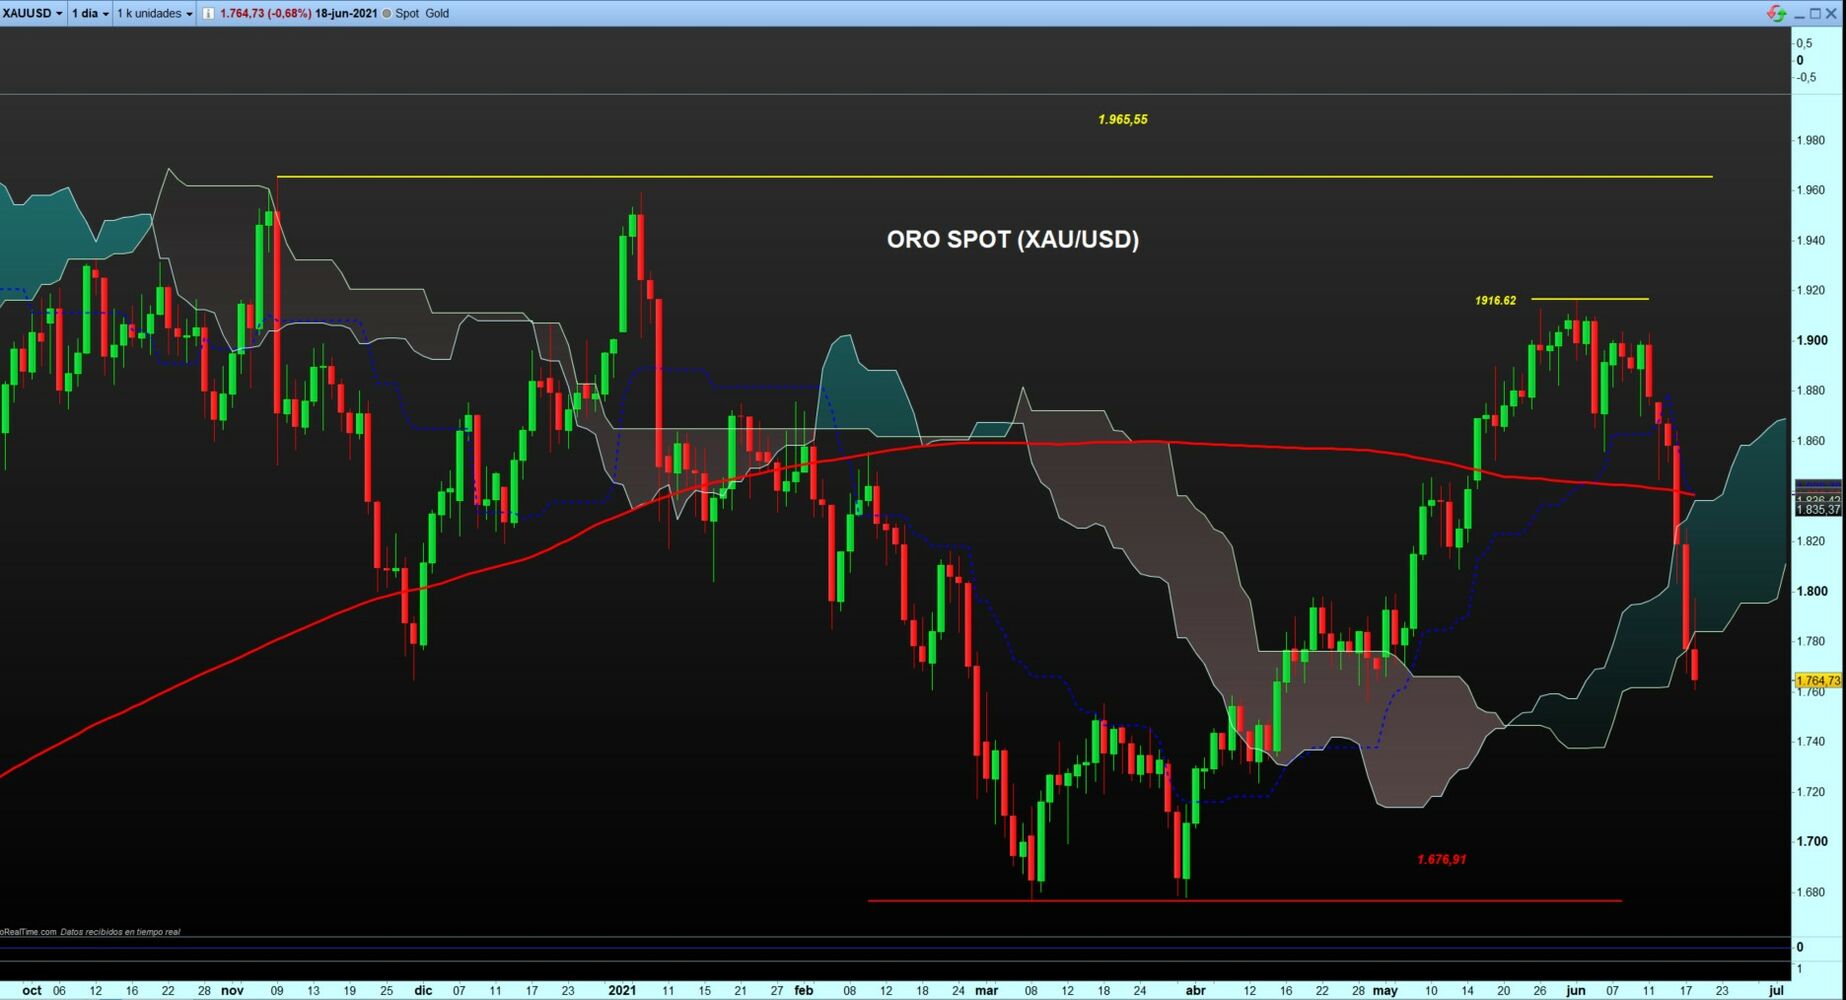Click the 1.764,73 (-0,68%) price change text
1846x1000 pixels.
265,13
